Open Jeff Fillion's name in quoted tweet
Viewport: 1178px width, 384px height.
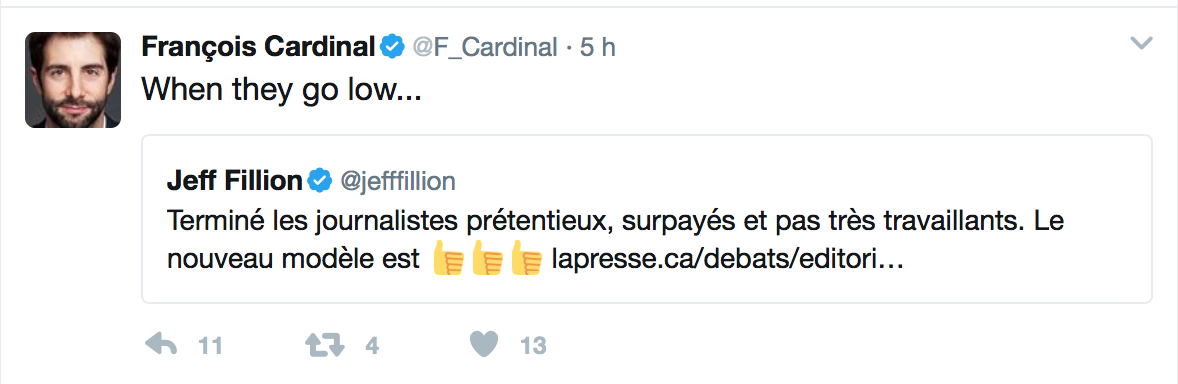(234, 180)
